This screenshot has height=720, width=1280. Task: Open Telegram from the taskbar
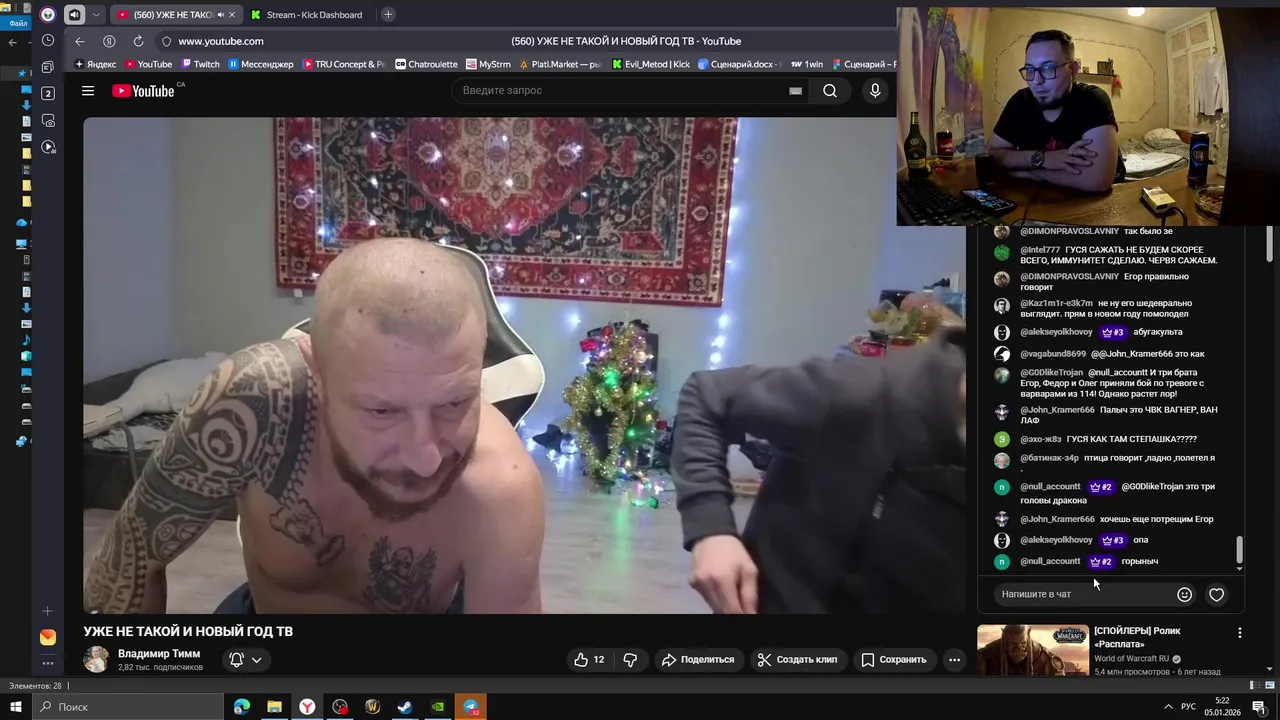(x=470, y=707)
